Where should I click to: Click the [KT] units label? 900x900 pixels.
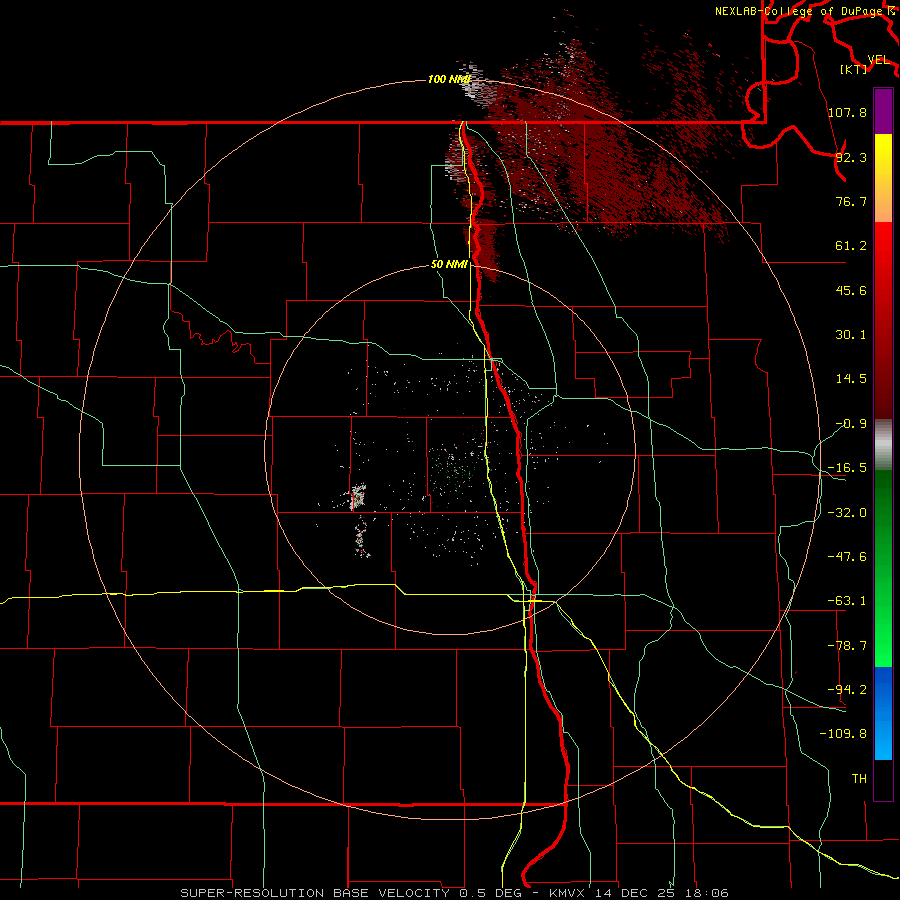pos(854,69)
